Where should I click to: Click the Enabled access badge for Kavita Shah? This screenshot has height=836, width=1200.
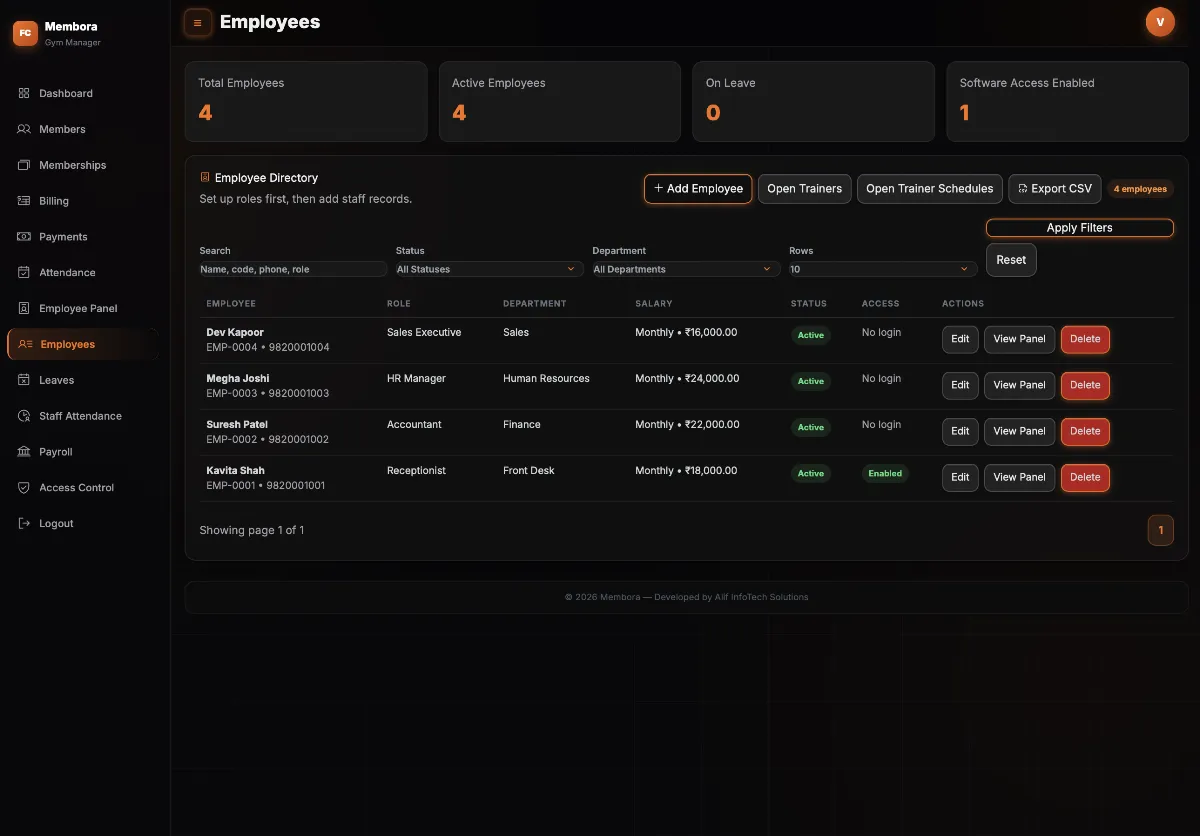885,473
